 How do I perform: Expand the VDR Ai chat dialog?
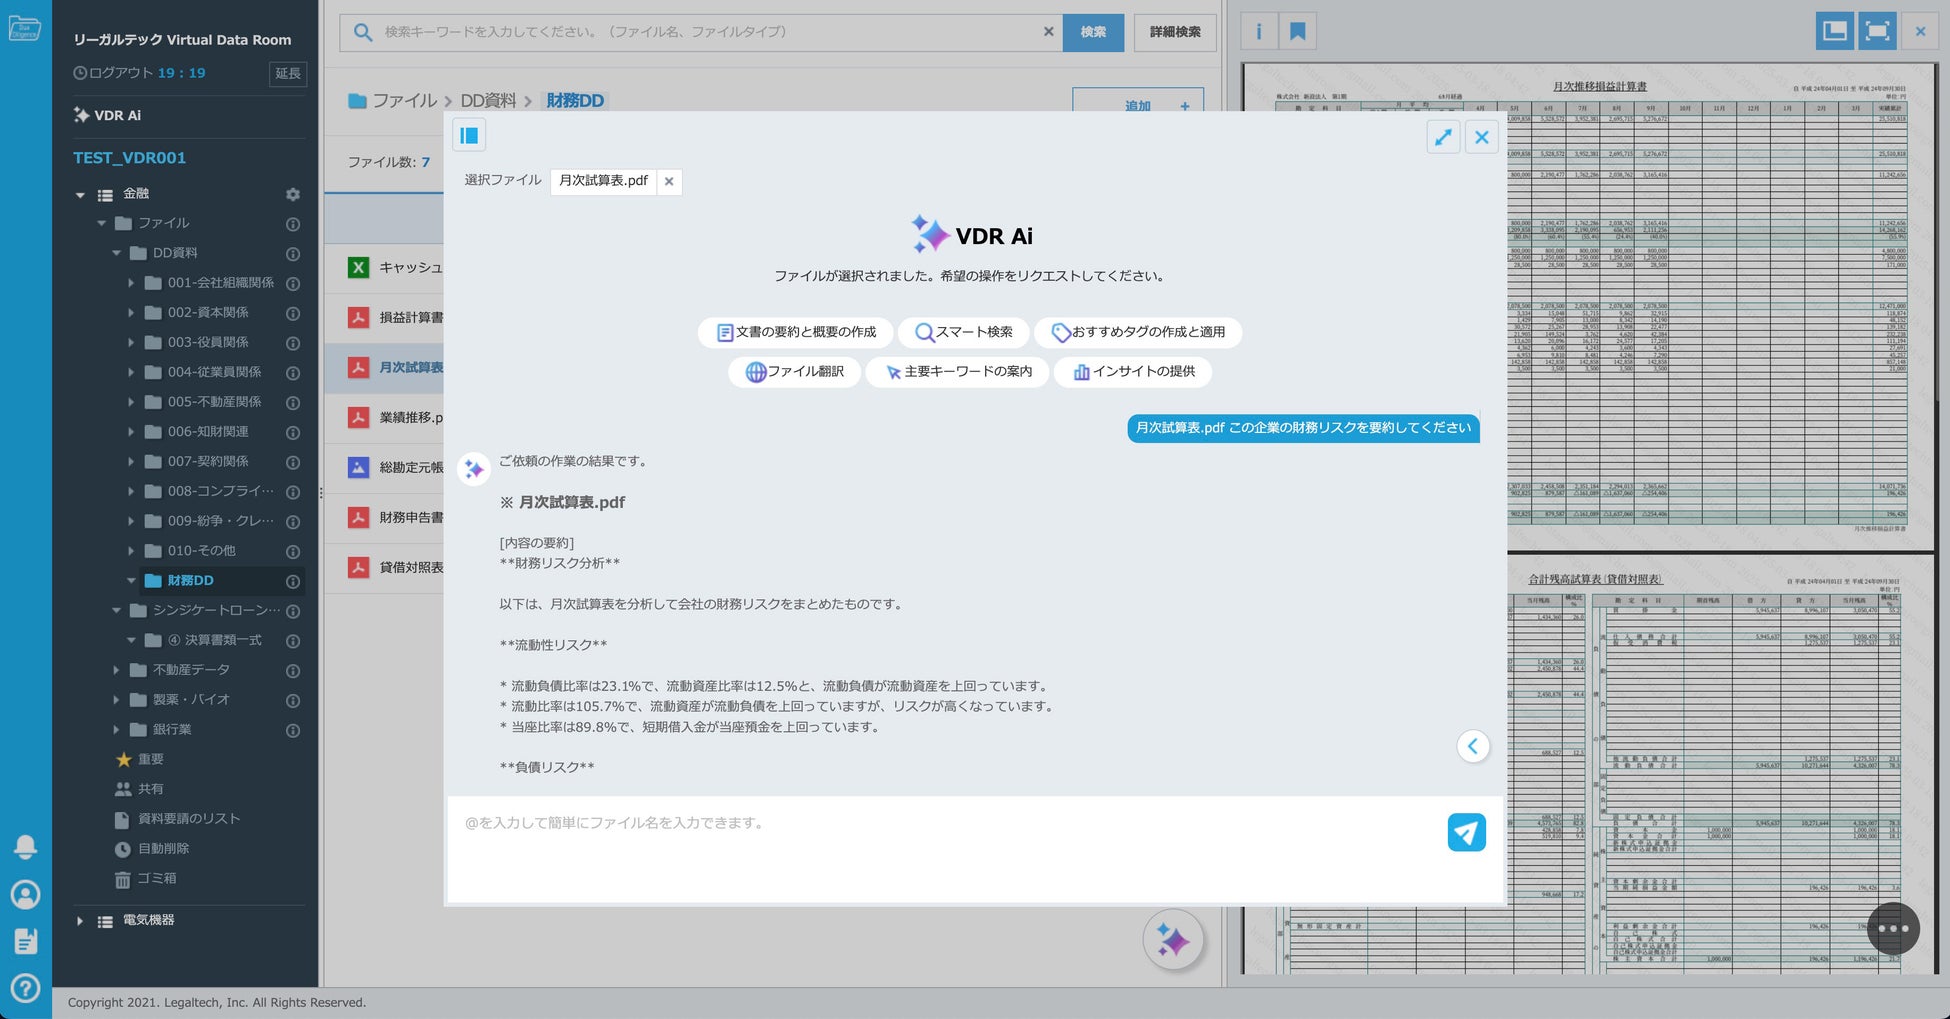pos(1443,137)
